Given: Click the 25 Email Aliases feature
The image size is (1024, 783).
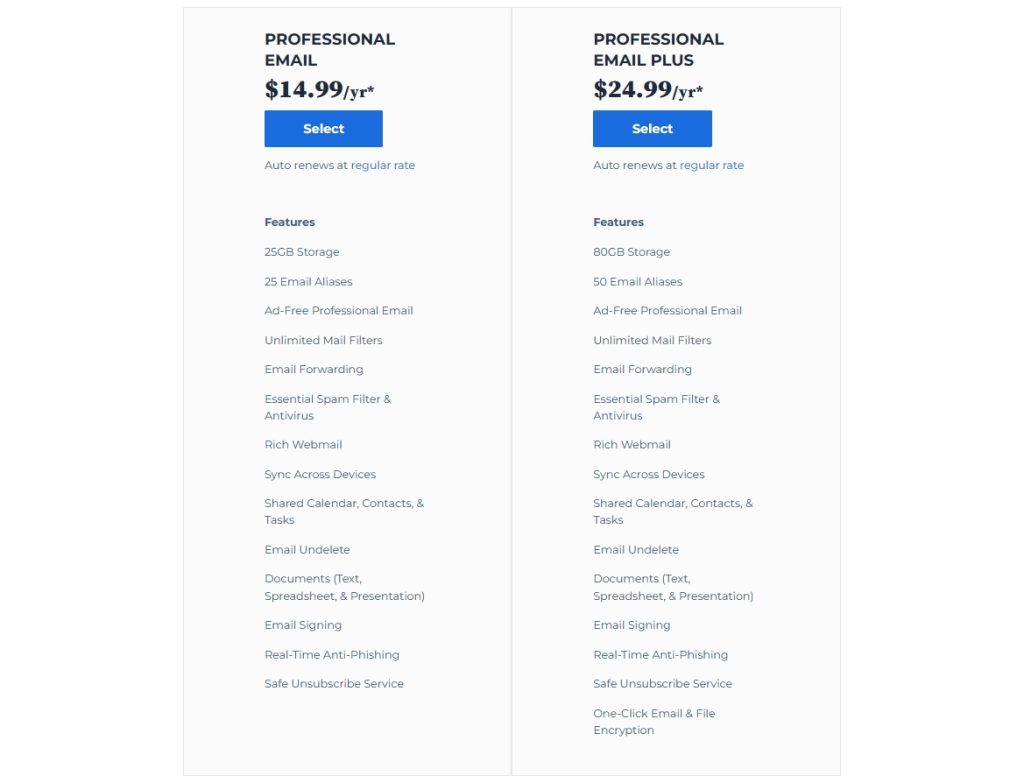Looking at the screenshot, I should (x=308, y=281).
